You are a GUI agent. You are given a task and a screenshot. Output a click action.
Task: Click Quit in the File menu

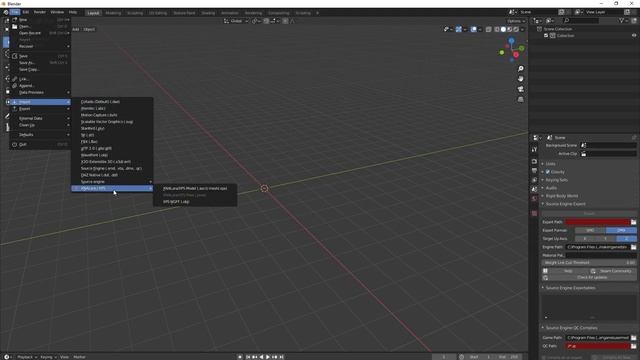click(40, 144)
